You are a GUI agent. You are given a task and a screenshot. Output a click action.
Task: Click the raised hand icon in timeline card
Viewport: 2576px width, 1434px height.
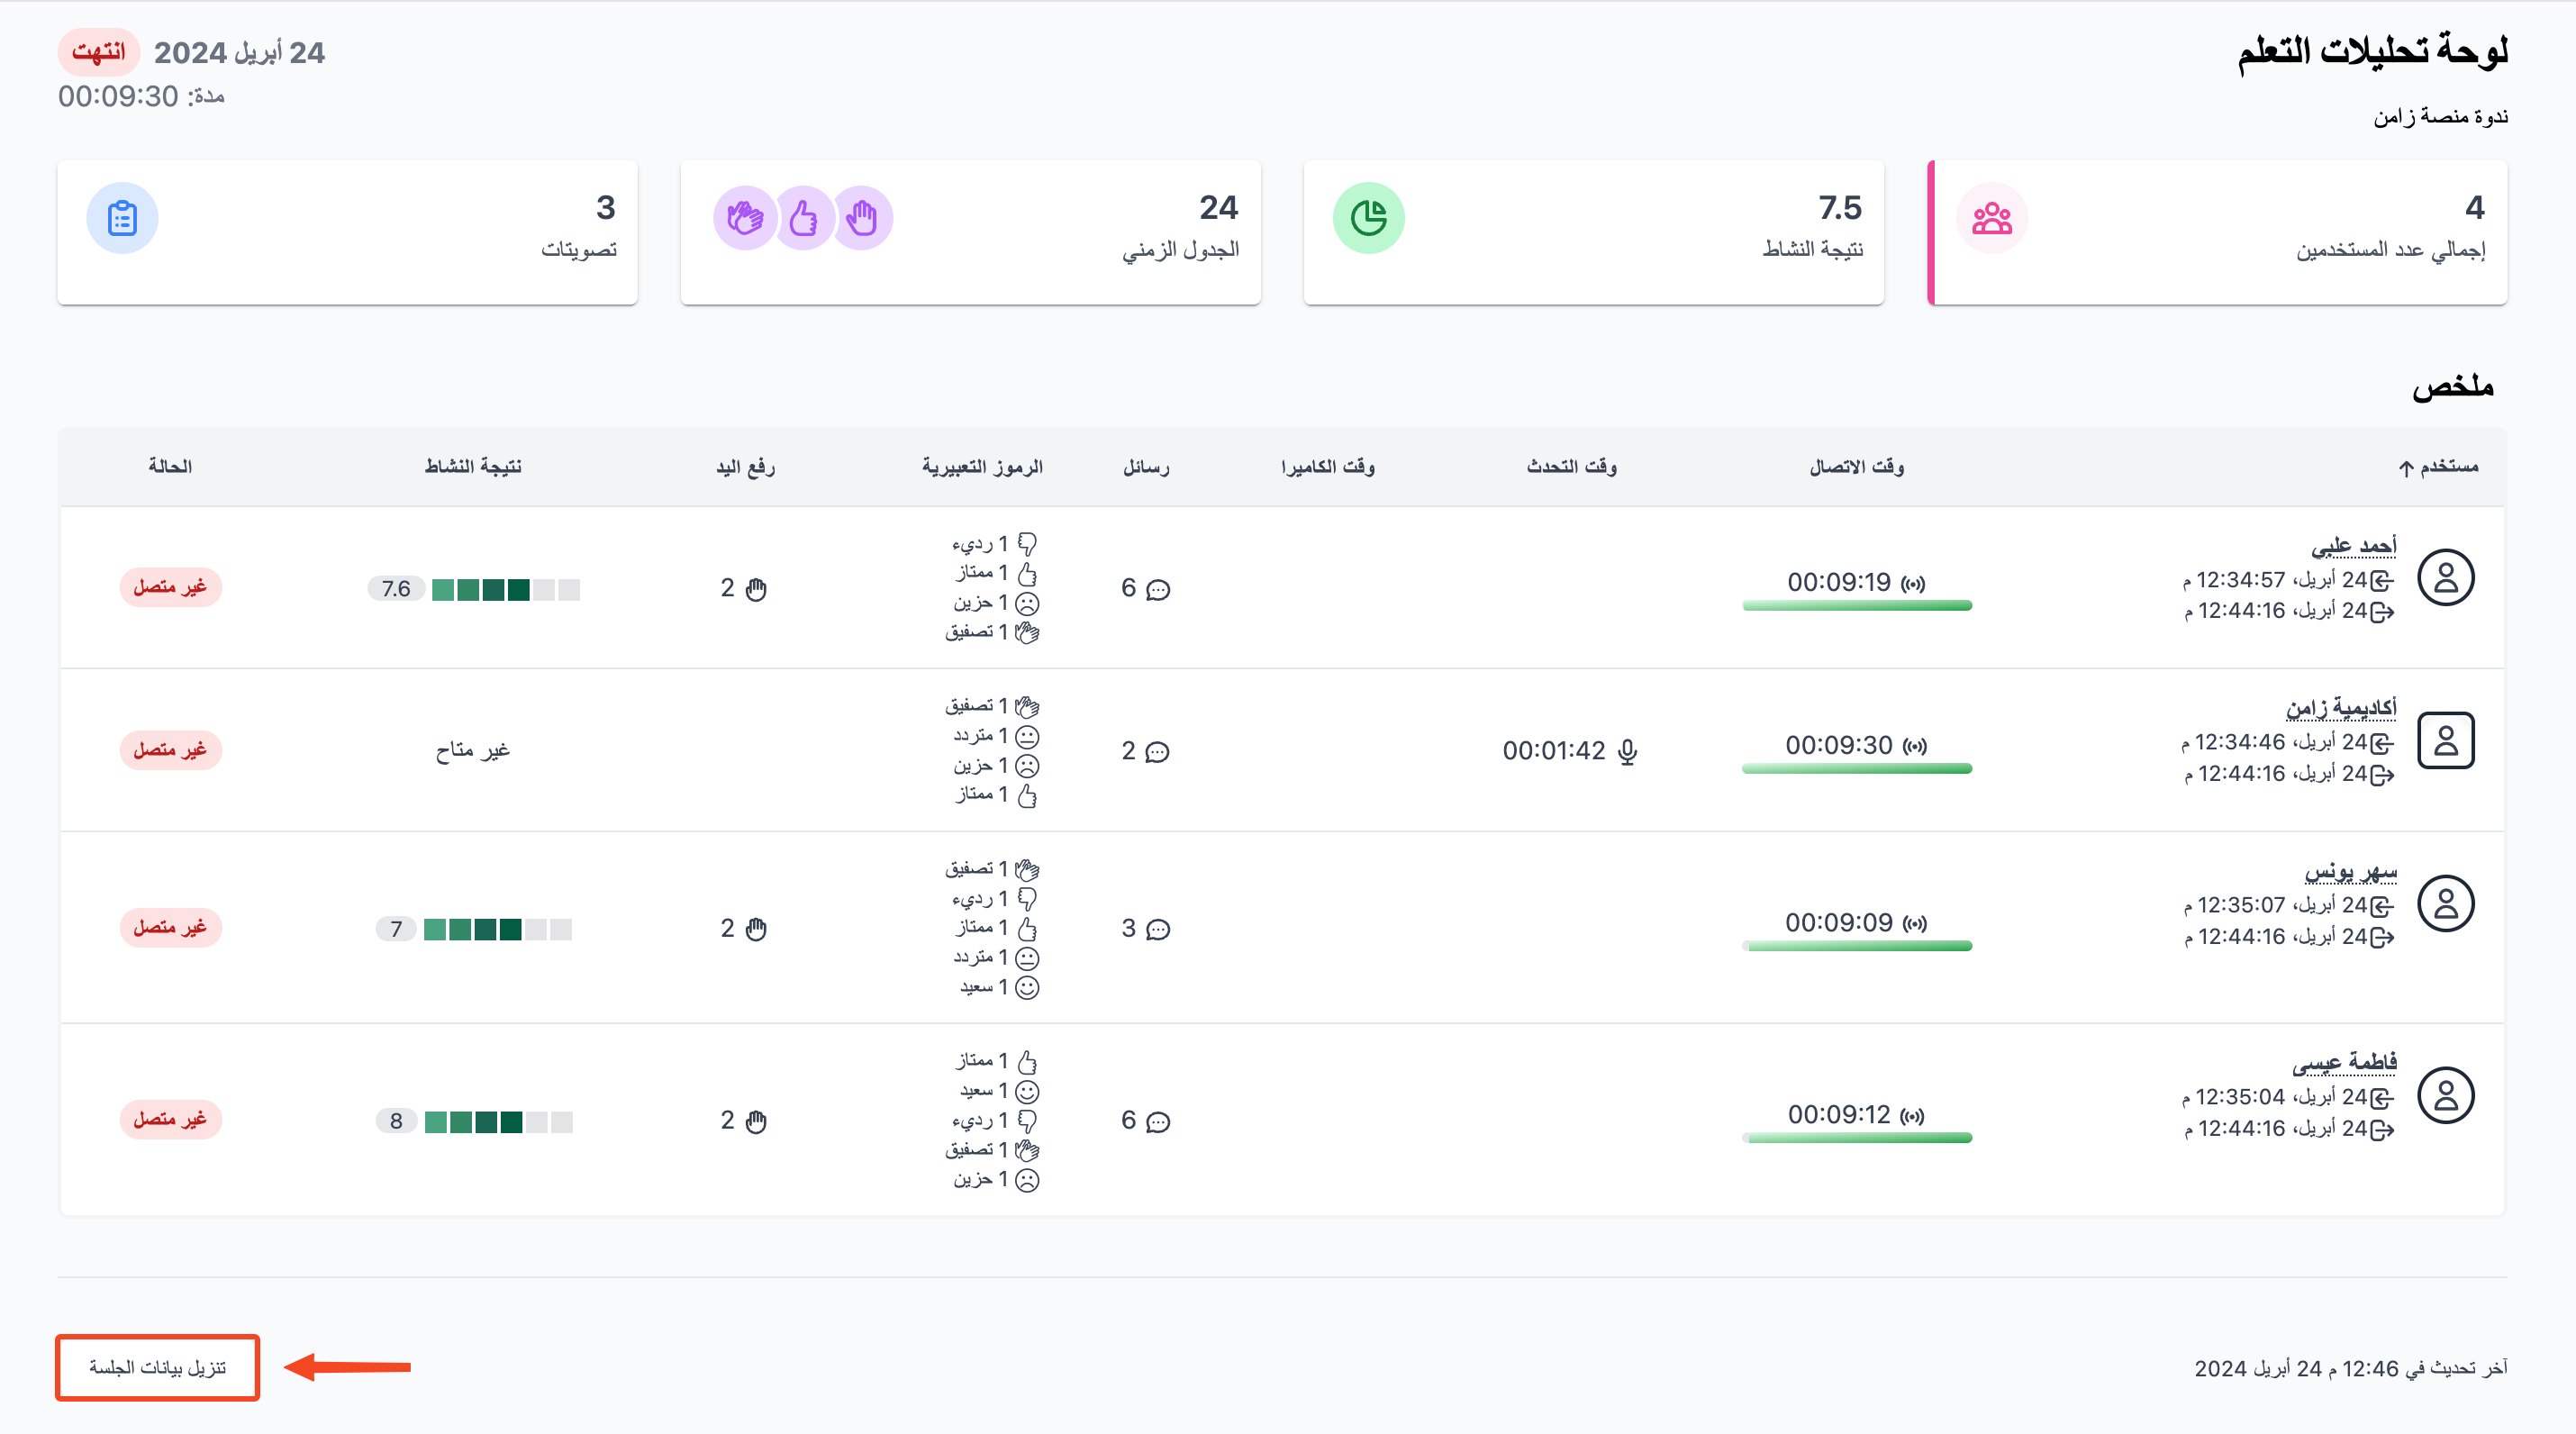click(x=861, y=218)
